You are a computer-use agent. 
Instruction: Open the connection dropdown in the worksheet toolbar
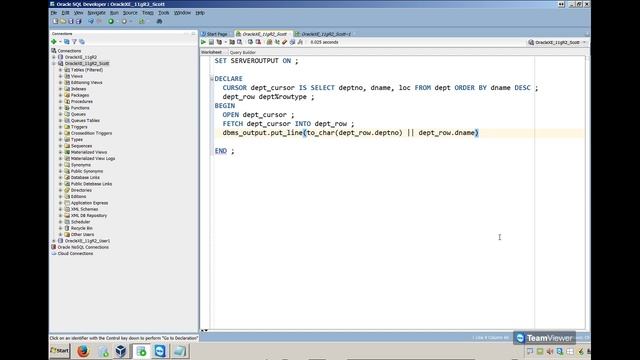coord(584,42)
